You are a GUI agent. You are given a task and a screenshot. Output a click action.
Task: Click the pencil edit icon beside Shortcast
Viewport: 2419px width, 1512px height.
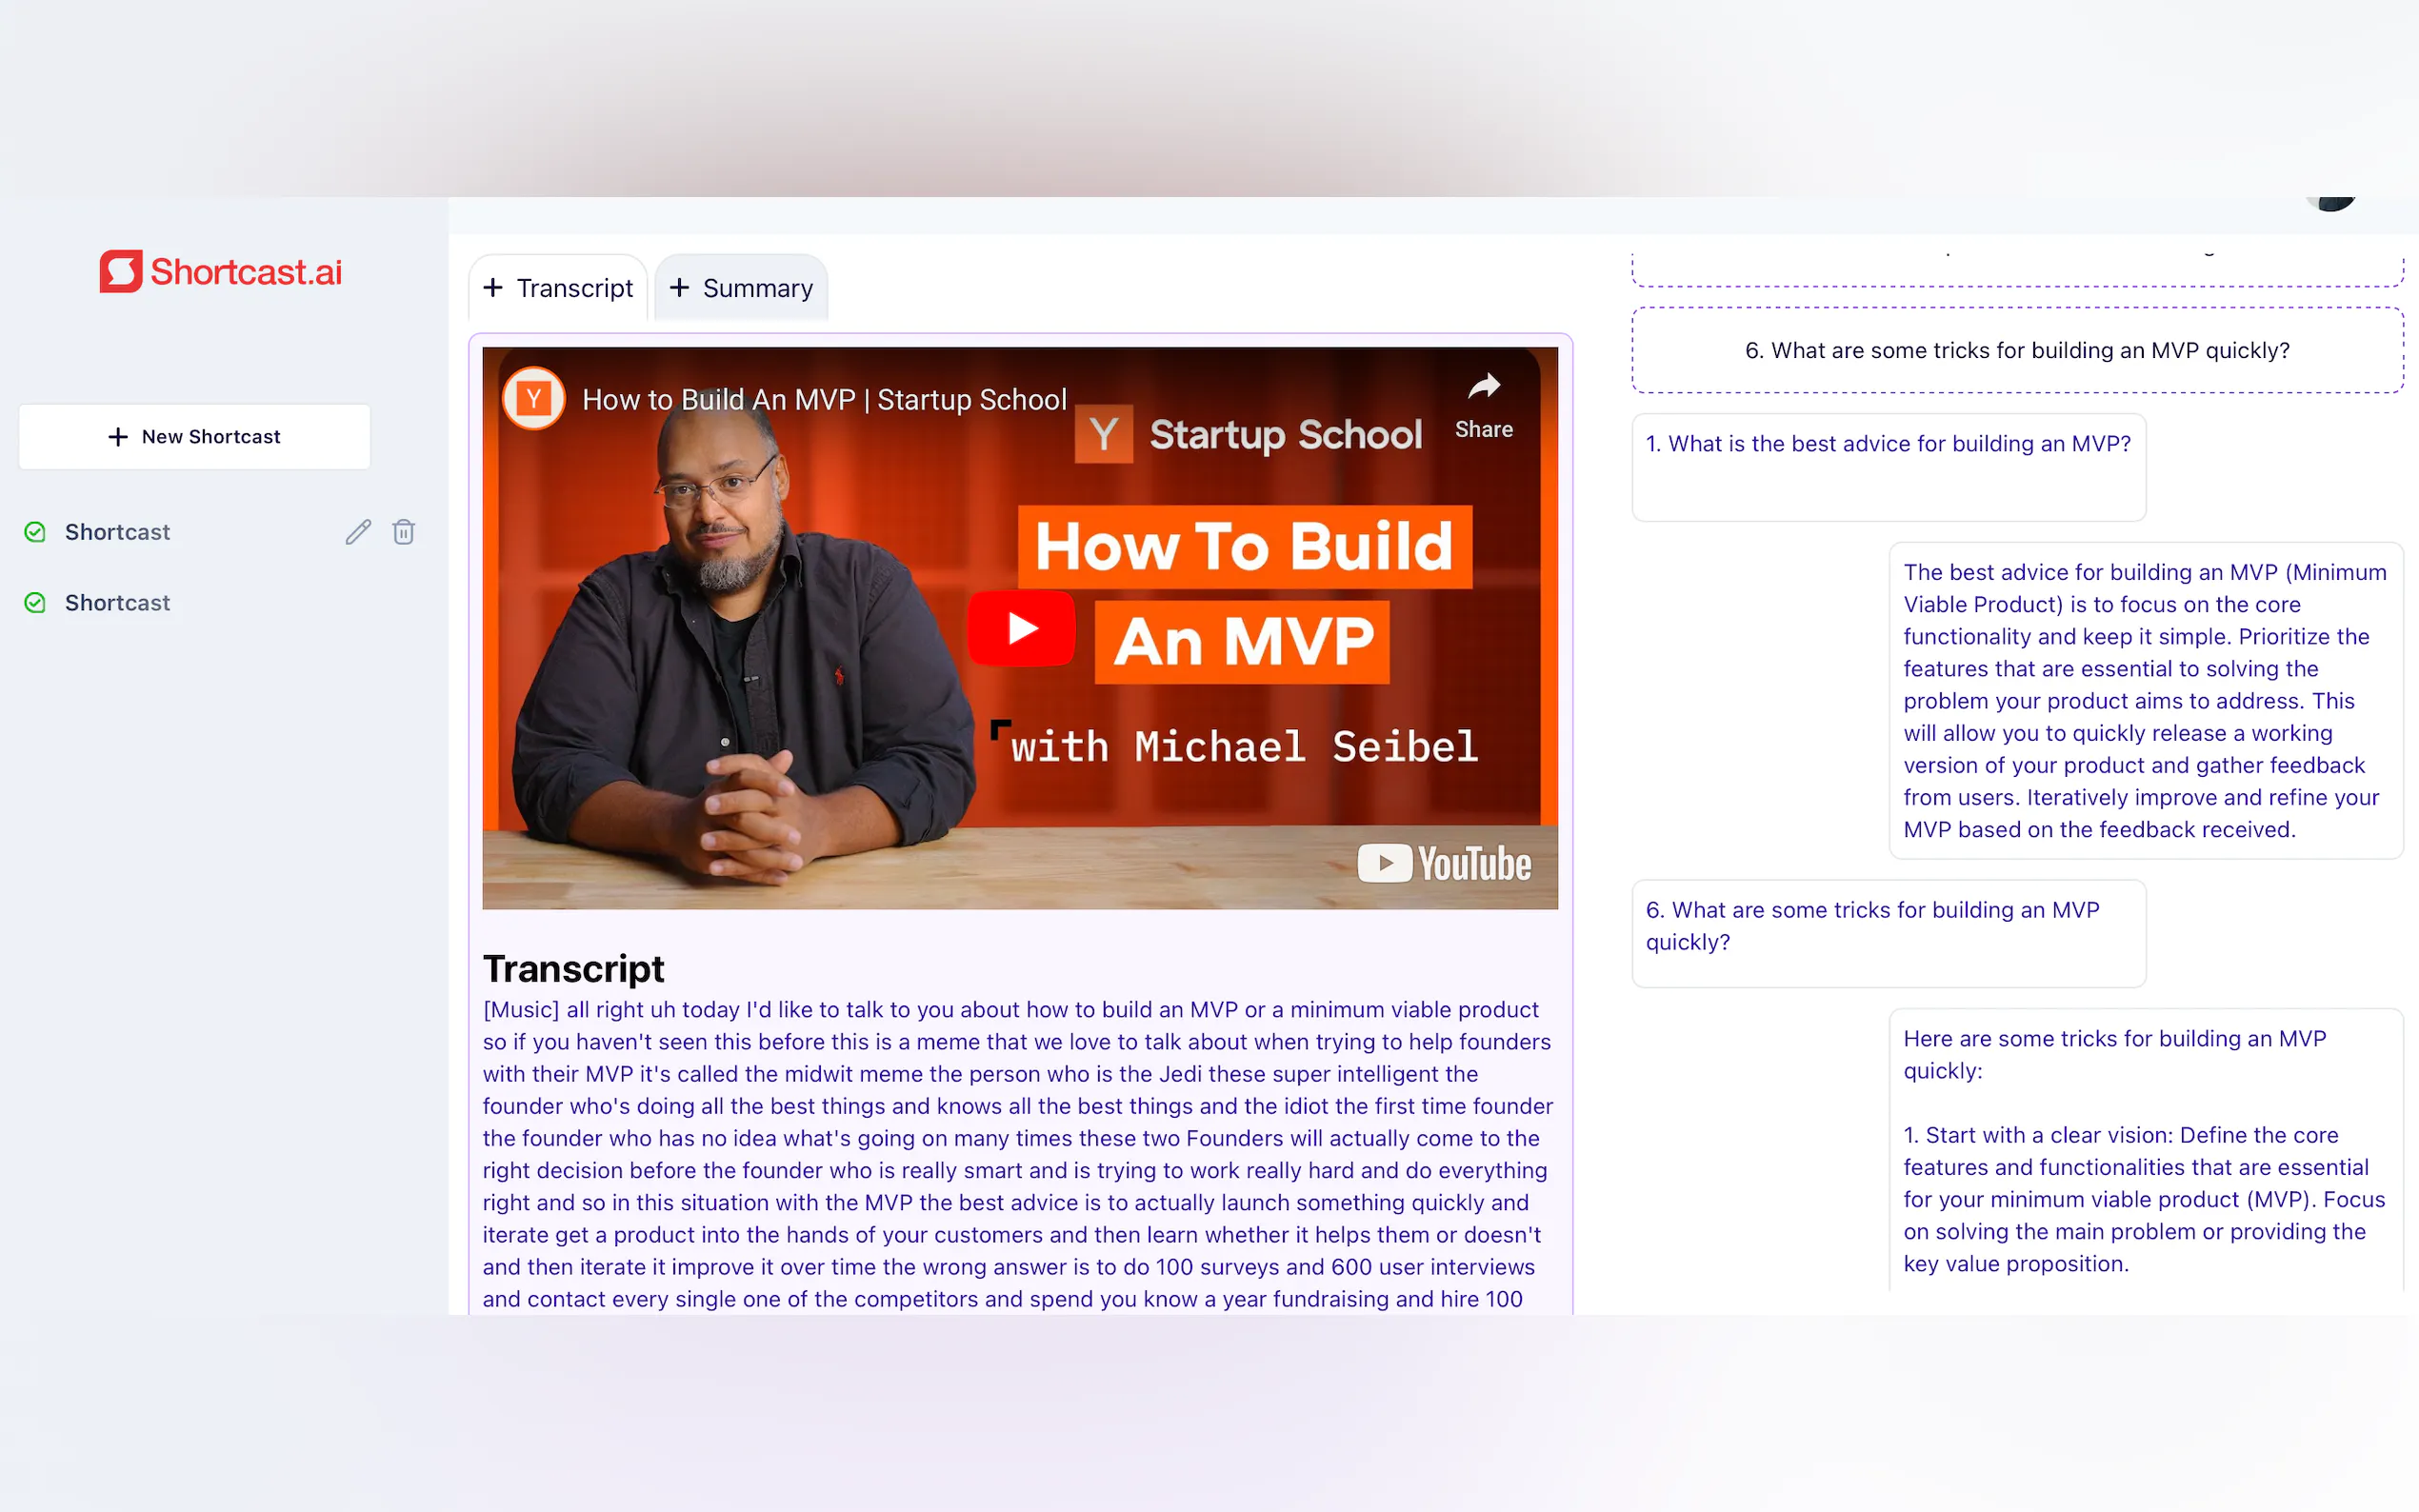coord(358,532)
